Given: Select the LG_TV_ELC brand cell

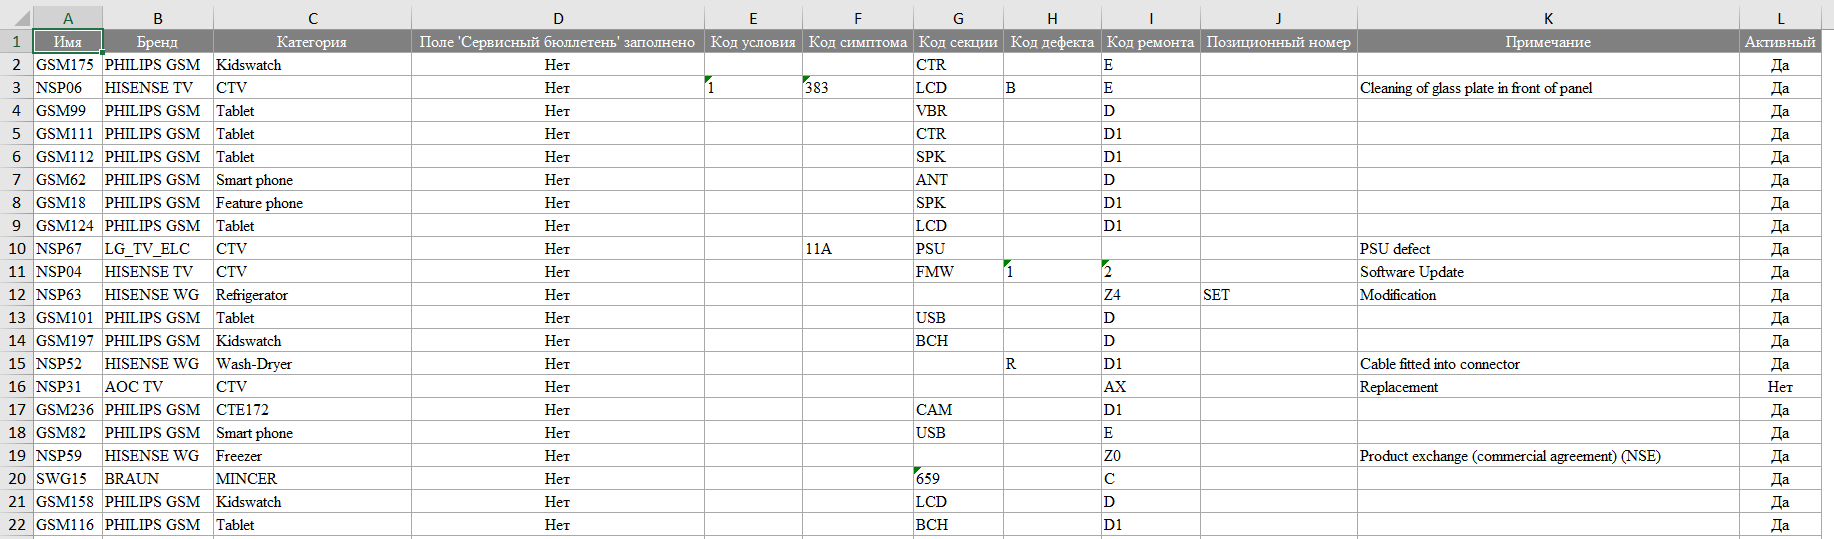Looking at the screenshot, I should pos(158,248).
